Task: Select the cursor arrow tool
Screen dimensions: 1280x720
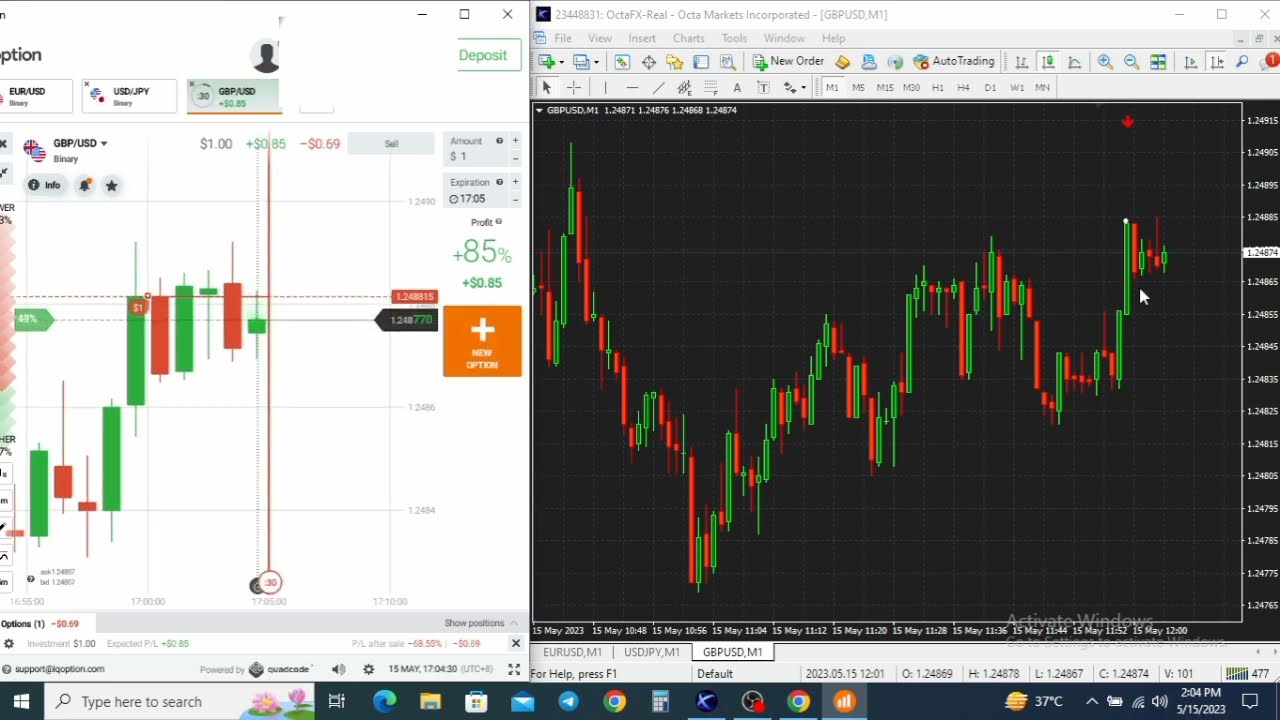Action: click(547, 87)
